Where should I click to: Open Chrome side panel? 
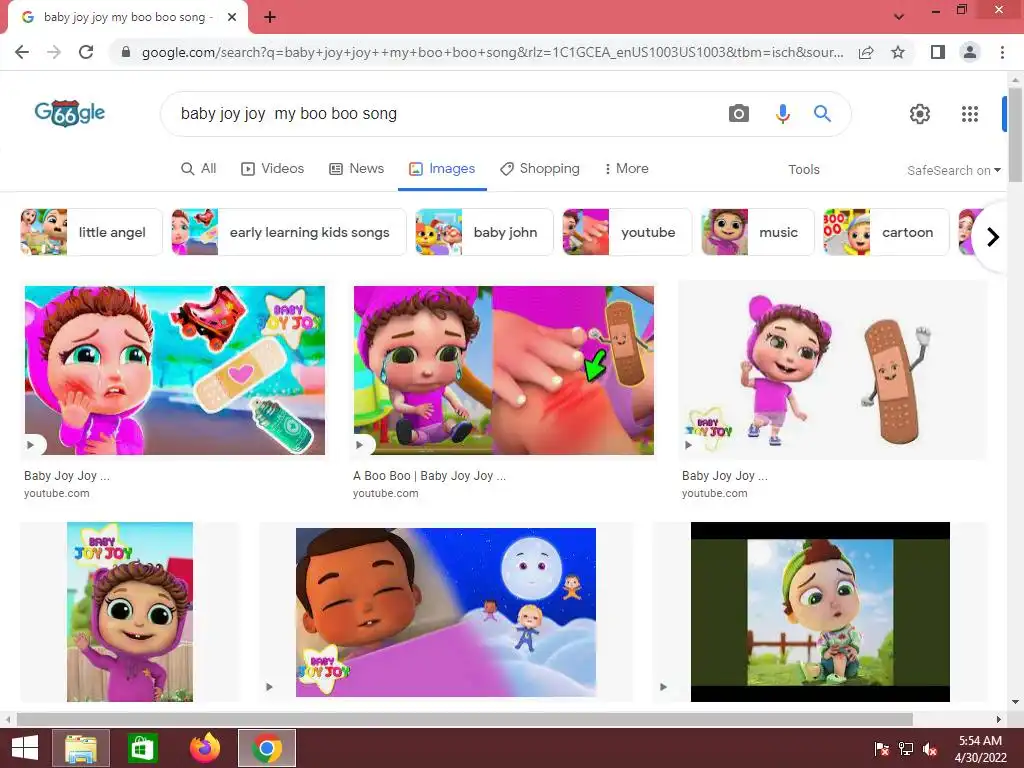pos(938,52)
